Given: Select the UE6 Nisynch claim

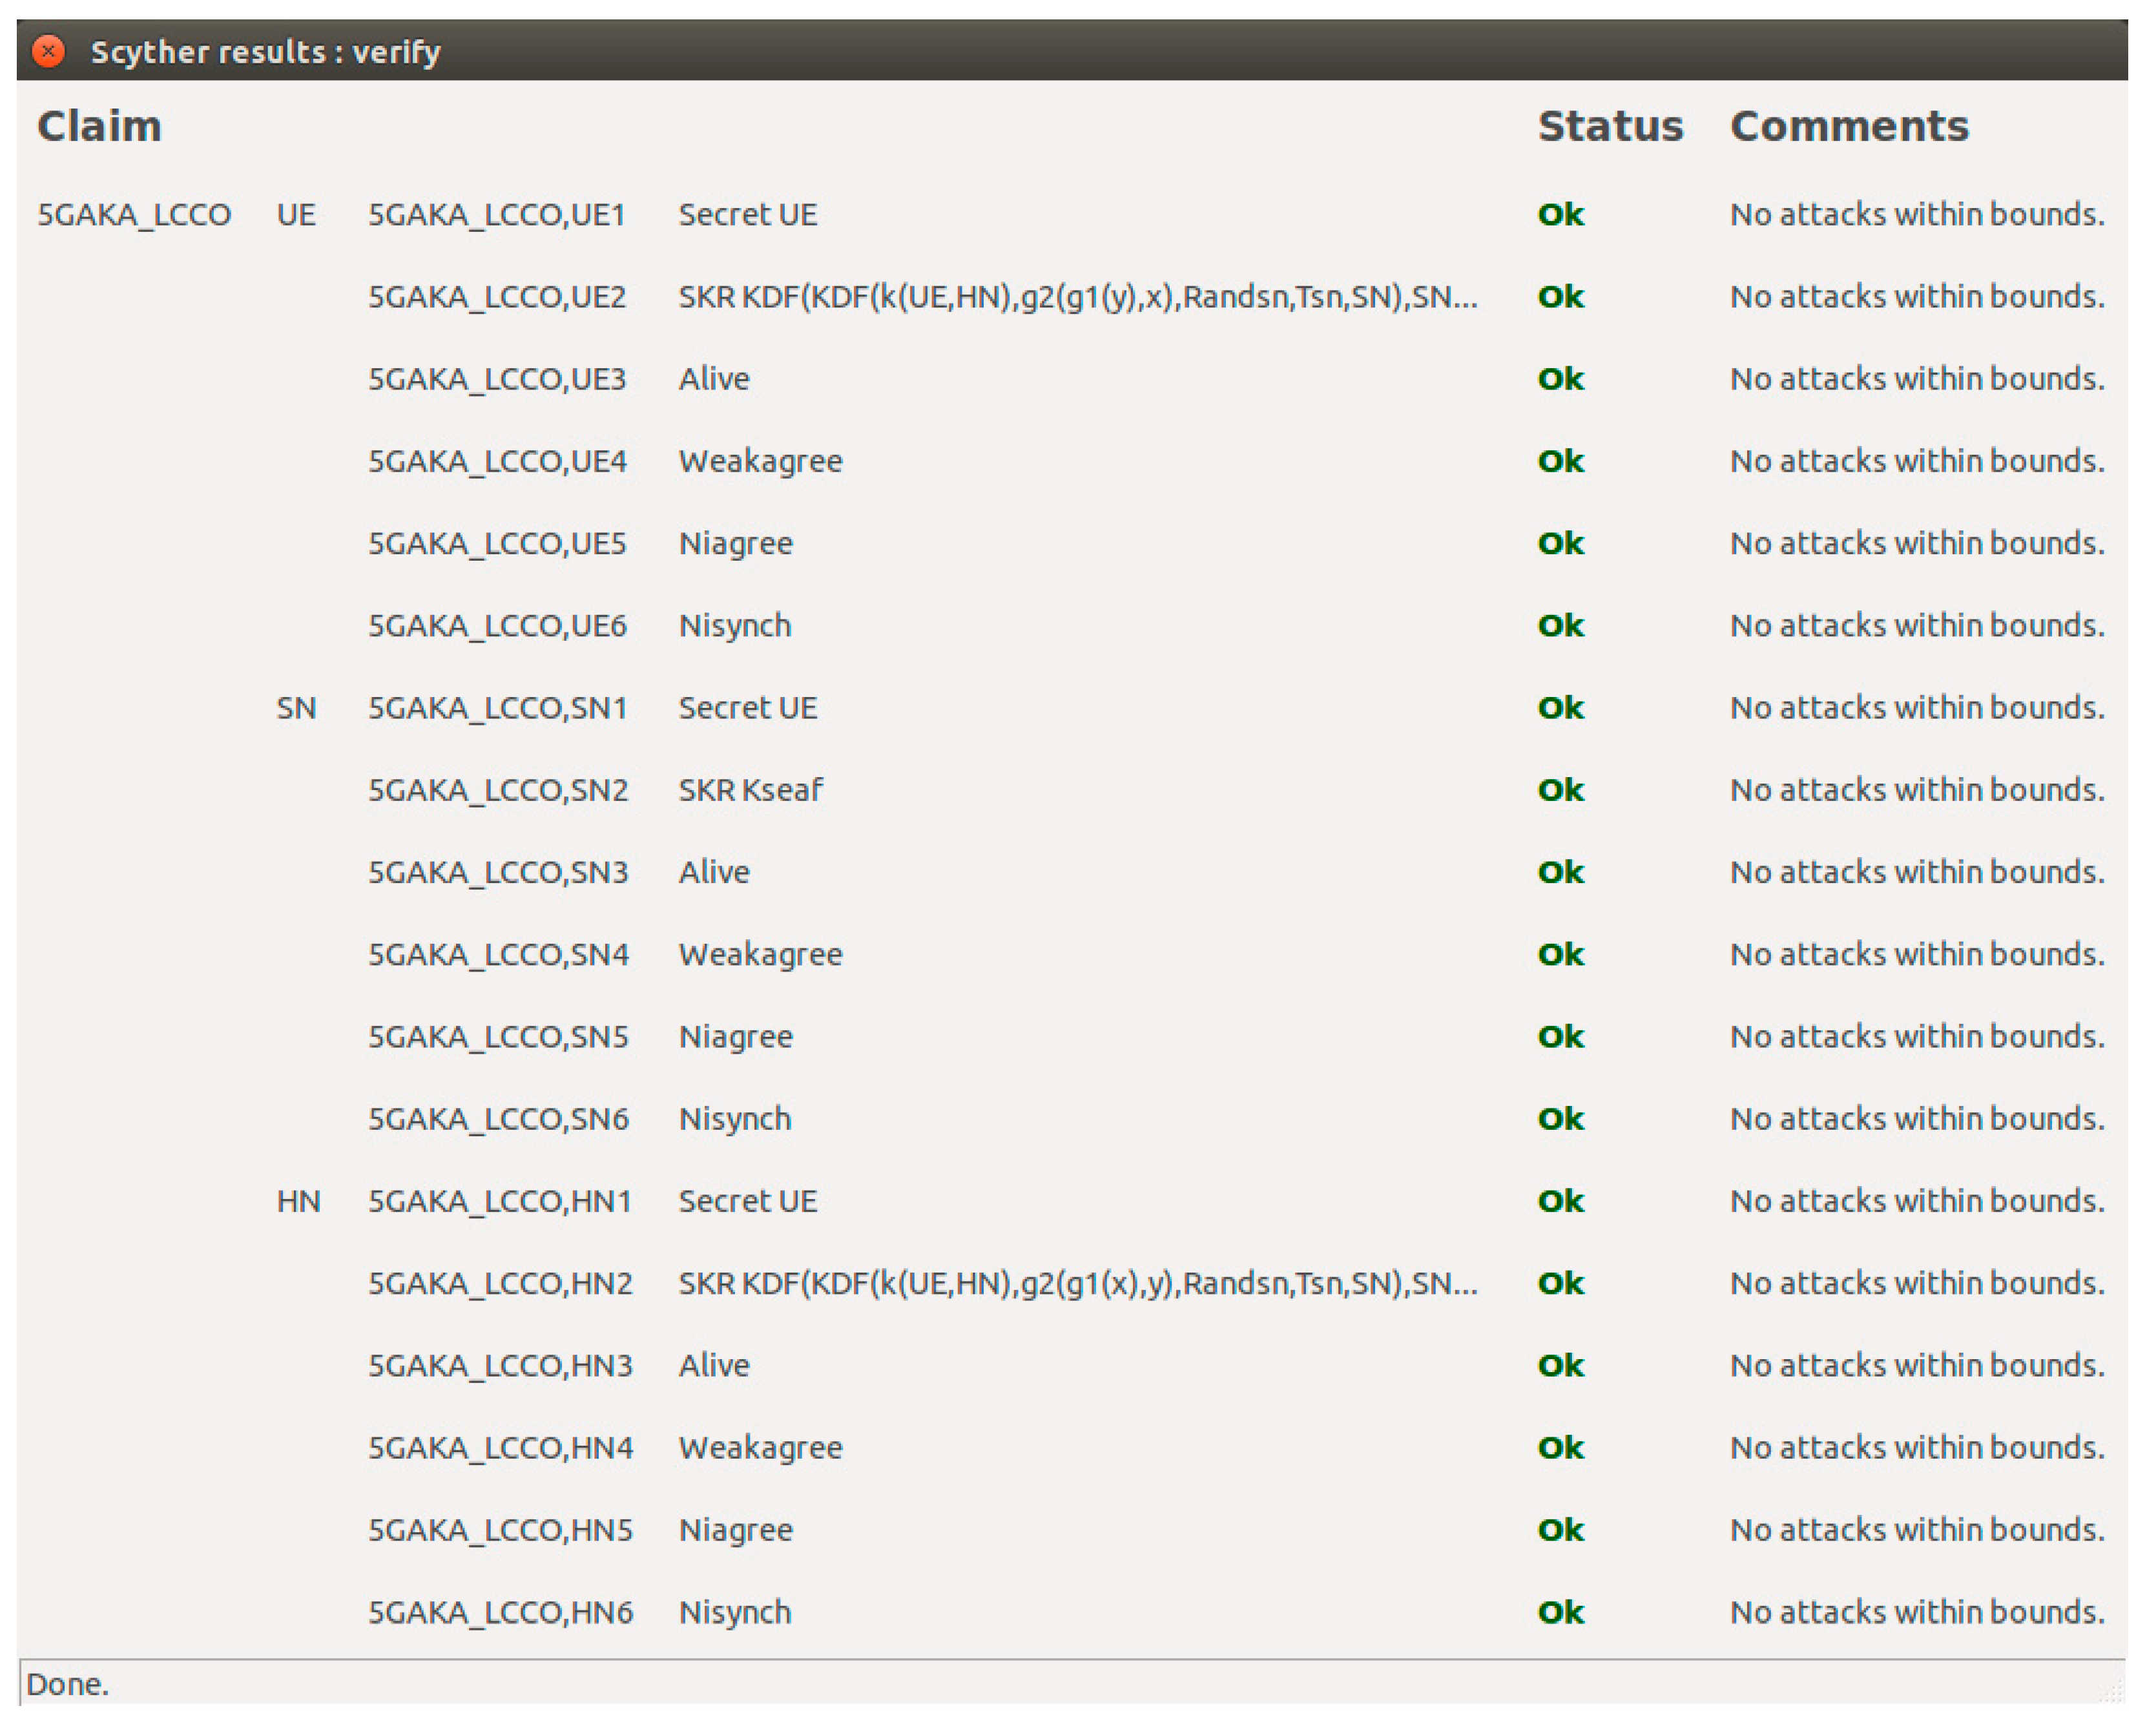Looking at the screenshot, I should point(735,626).
